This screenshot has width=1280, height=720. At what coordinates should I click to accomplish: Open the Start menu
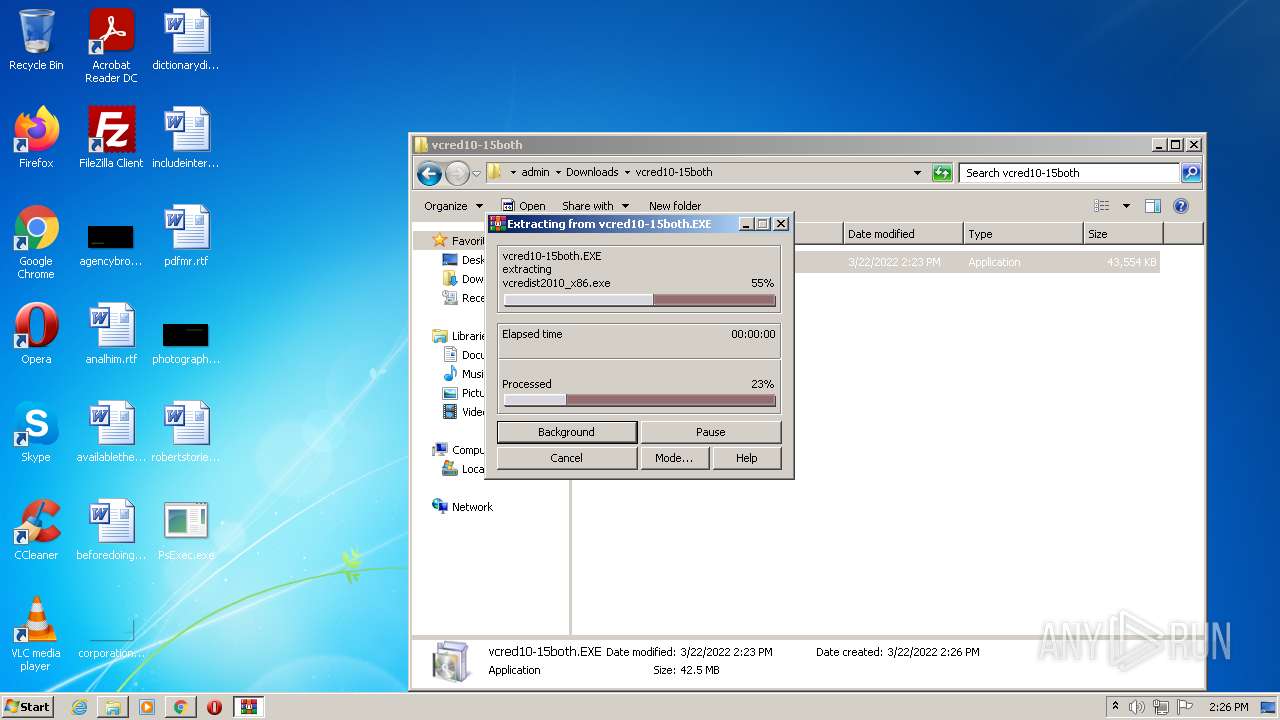click(x=27, y=707)
